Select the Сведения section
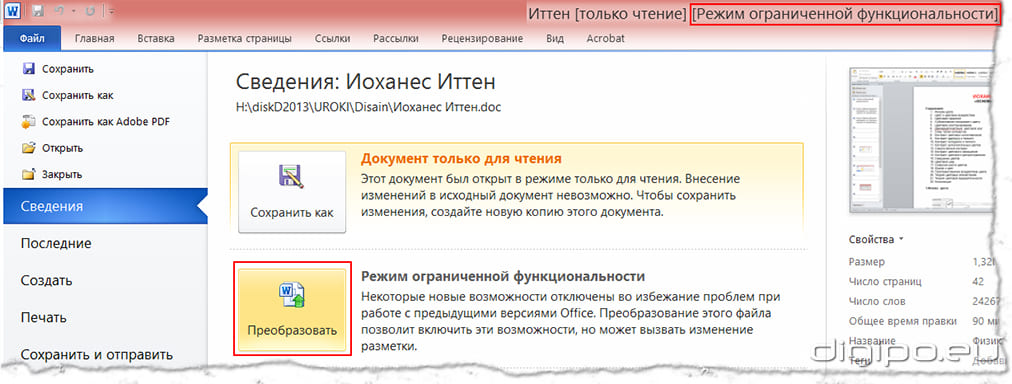 click(x=105, y=206)
